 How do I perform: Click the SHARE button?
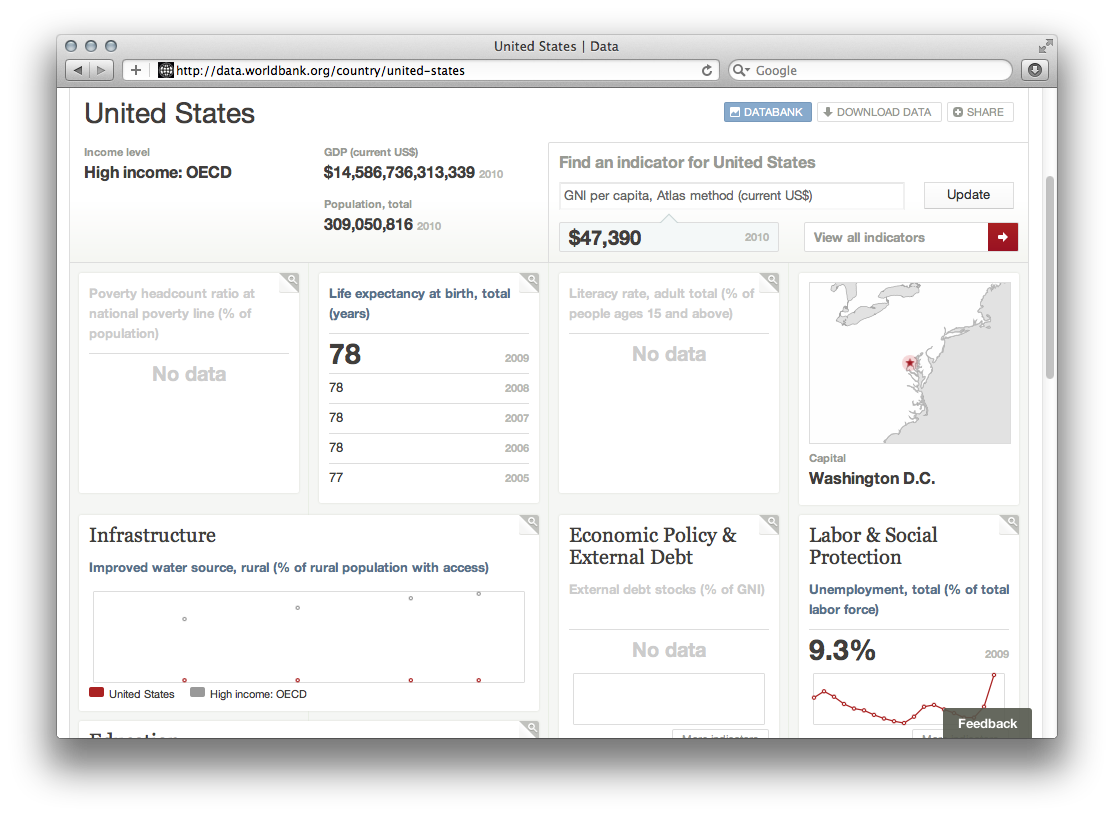[980, 112]
